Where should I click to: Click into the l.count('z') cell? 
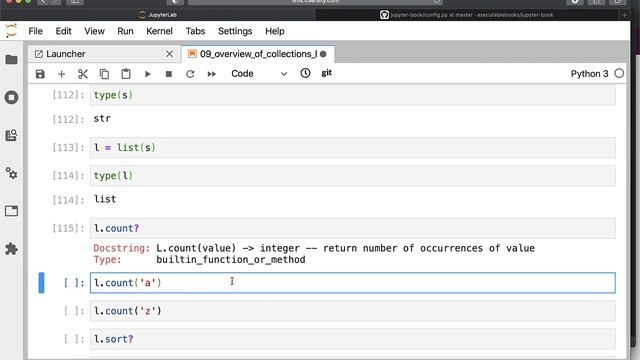pyautogui.click(x=353, y=311)
